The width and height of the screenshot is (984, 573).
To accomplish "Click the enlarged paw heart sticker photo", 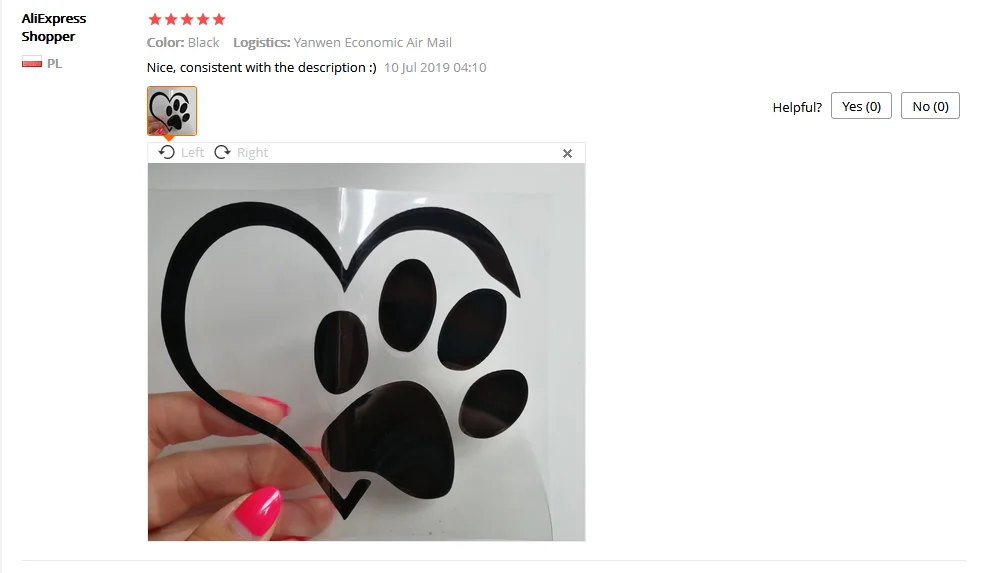I will (x=366, y=352).
